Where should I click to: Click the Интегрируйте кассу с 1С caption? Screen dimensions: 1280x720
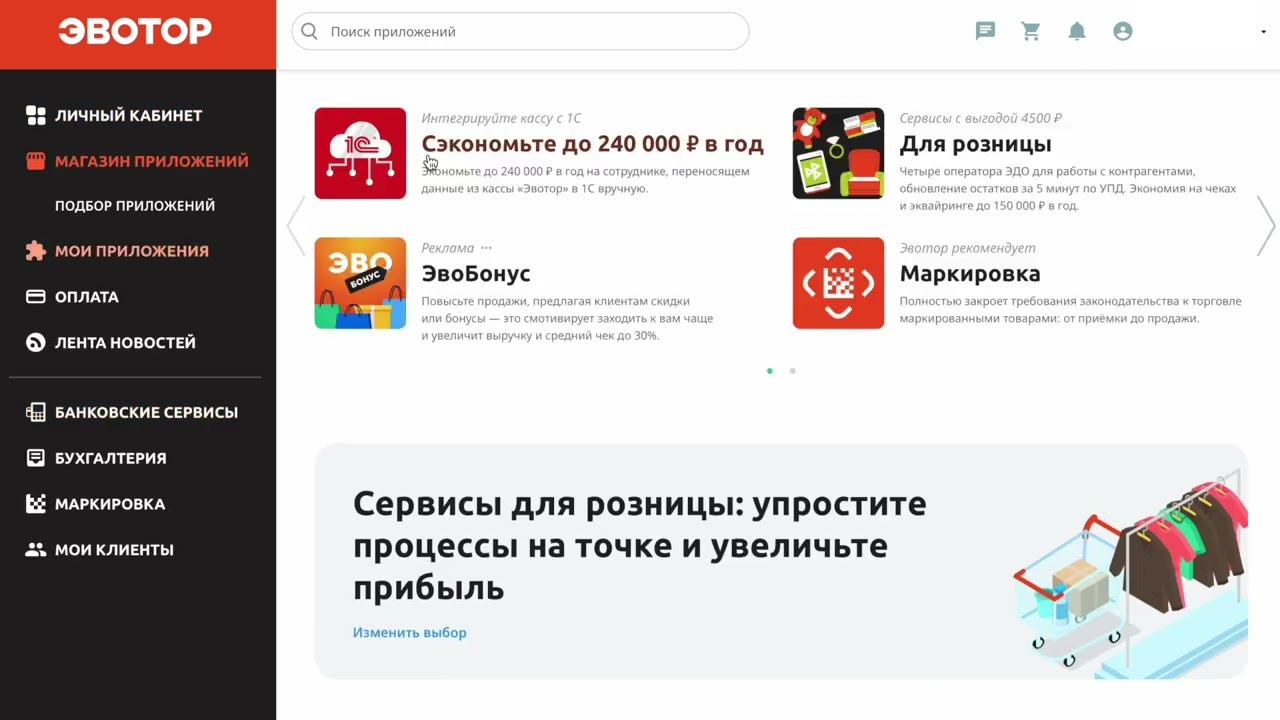click(501, 118)
